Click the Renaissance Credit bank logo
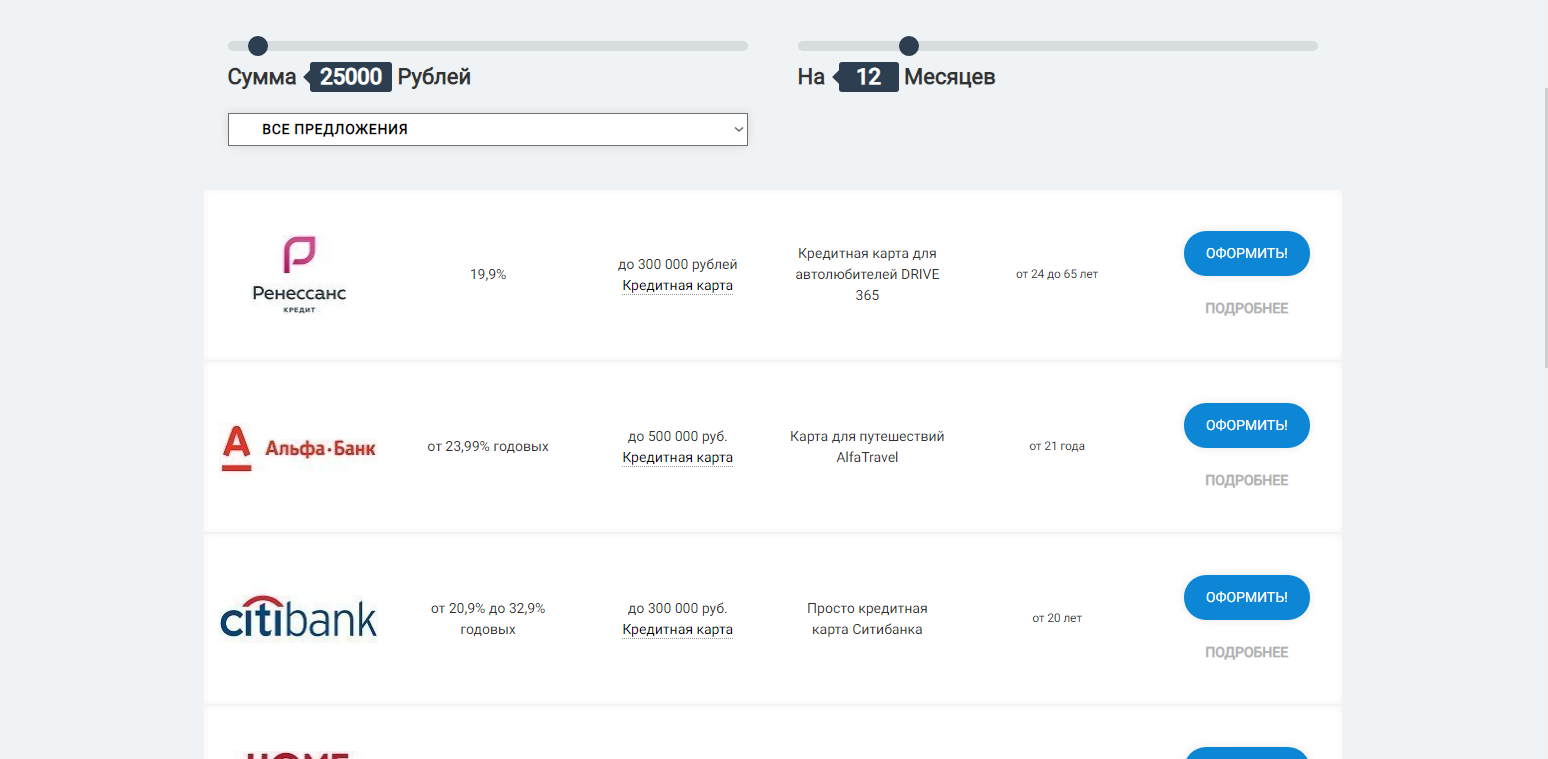 [x=299, y=275]
